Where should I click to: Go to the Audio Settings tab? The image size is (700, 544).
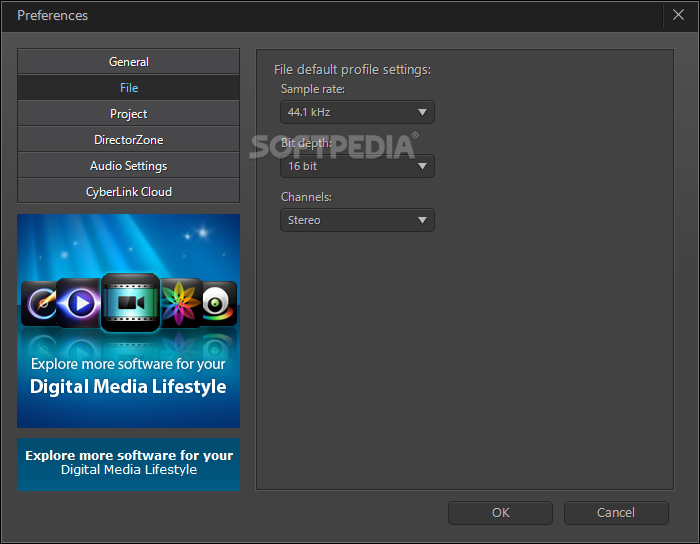click(129, 166)
